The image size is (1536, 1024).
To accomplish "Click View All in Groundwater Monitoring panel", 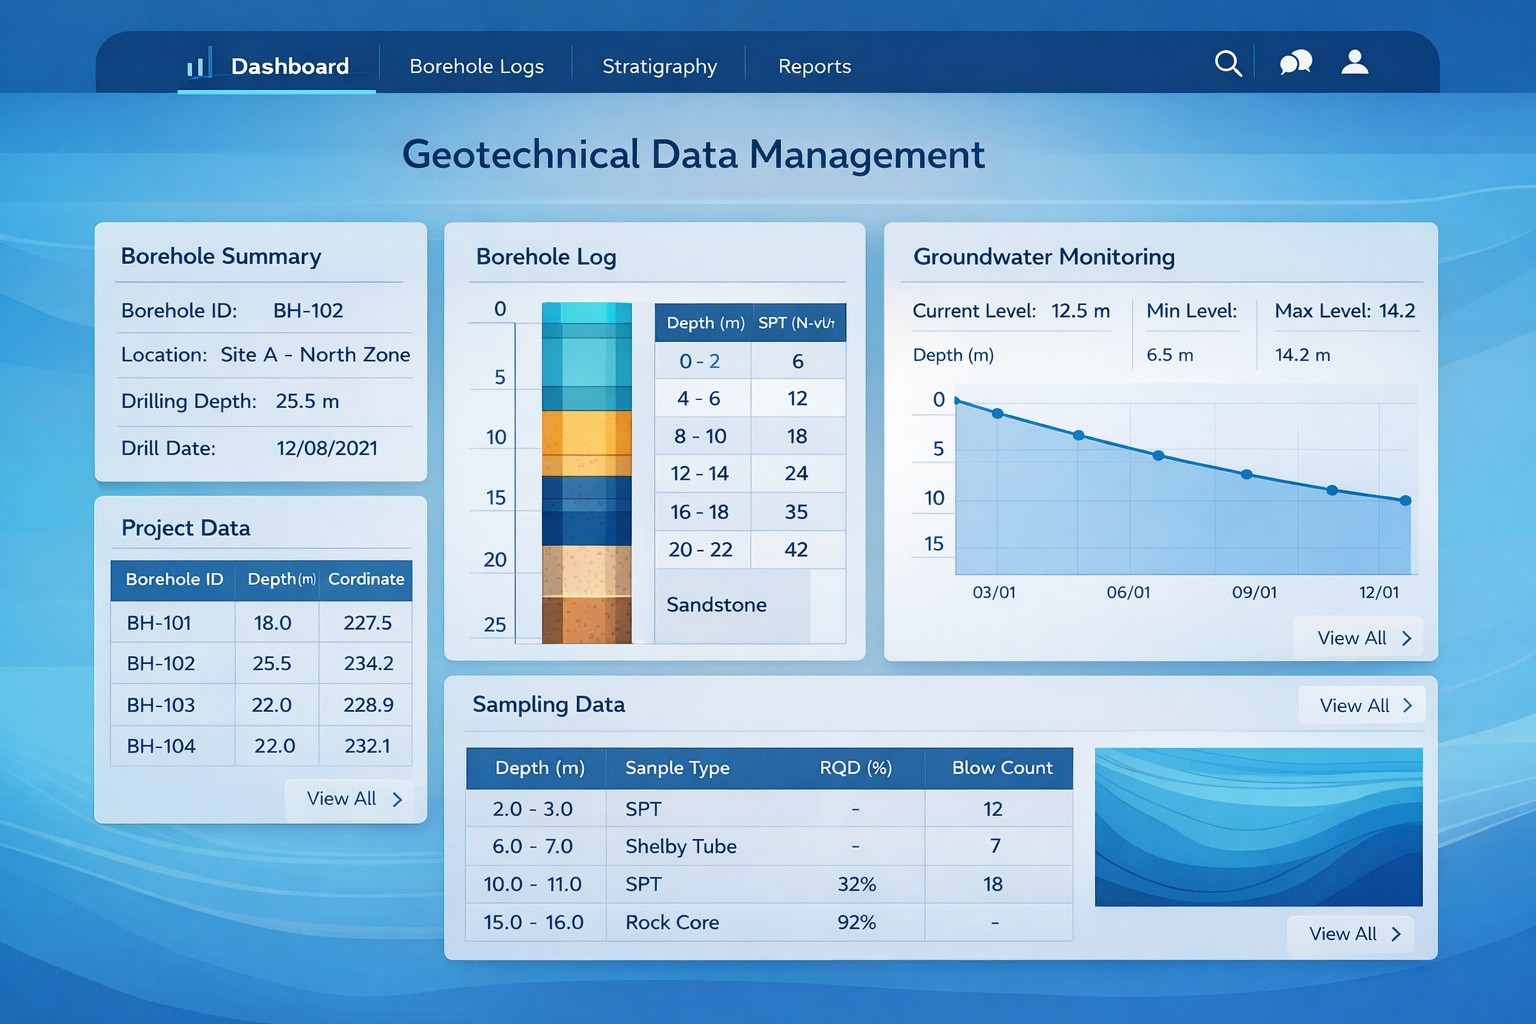I will click(1352, 637).
